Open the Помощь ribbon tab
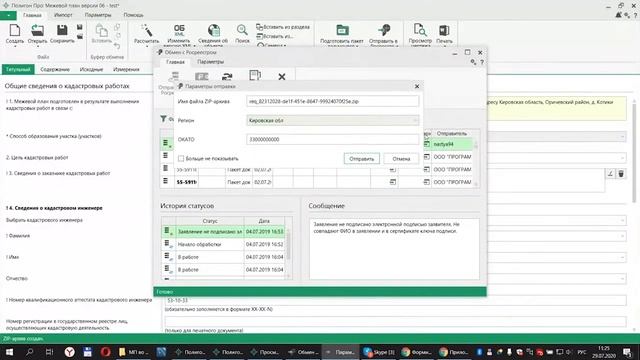Viewport: 640px width, 360px height. pos(133,15)
